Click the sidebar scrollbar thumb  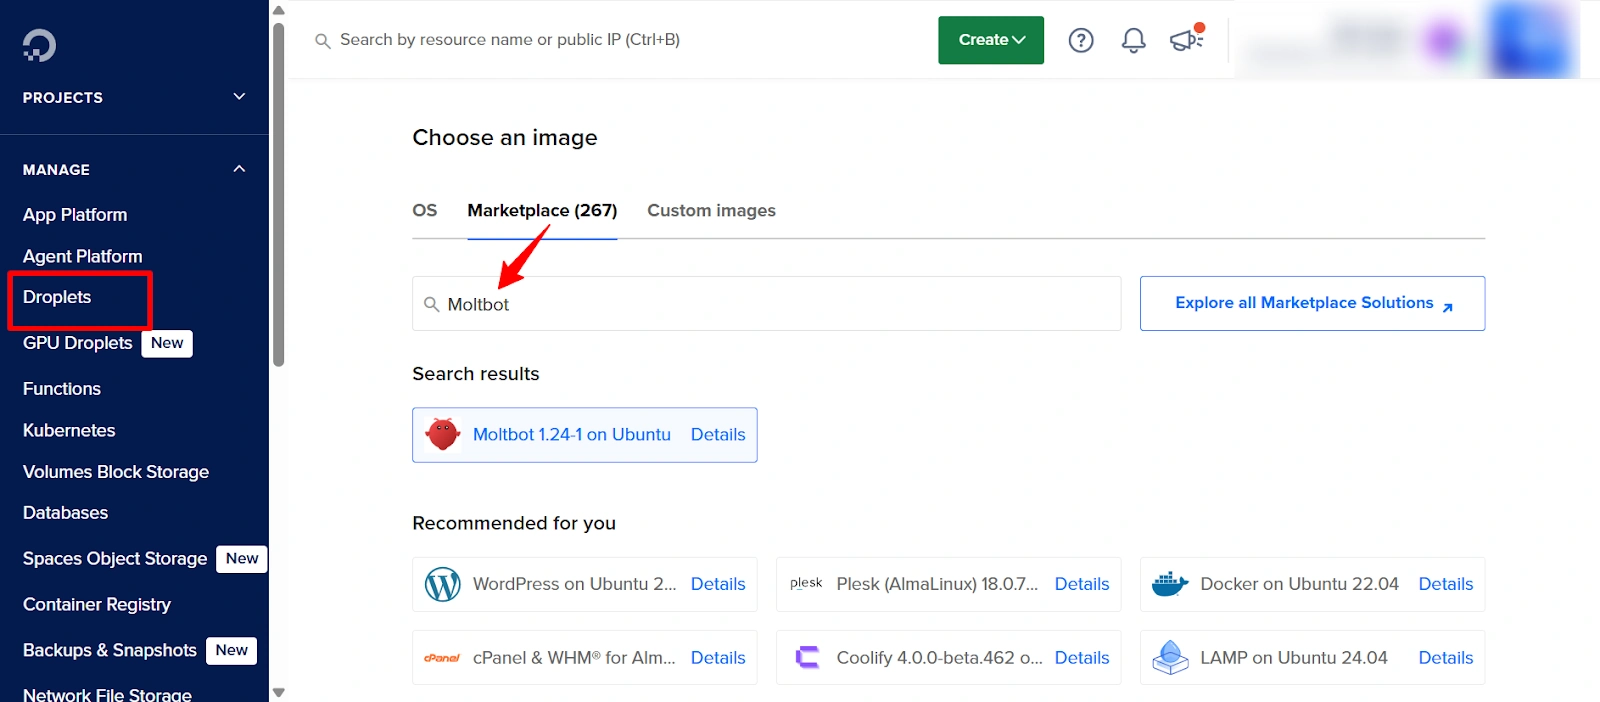click(279, 194)
